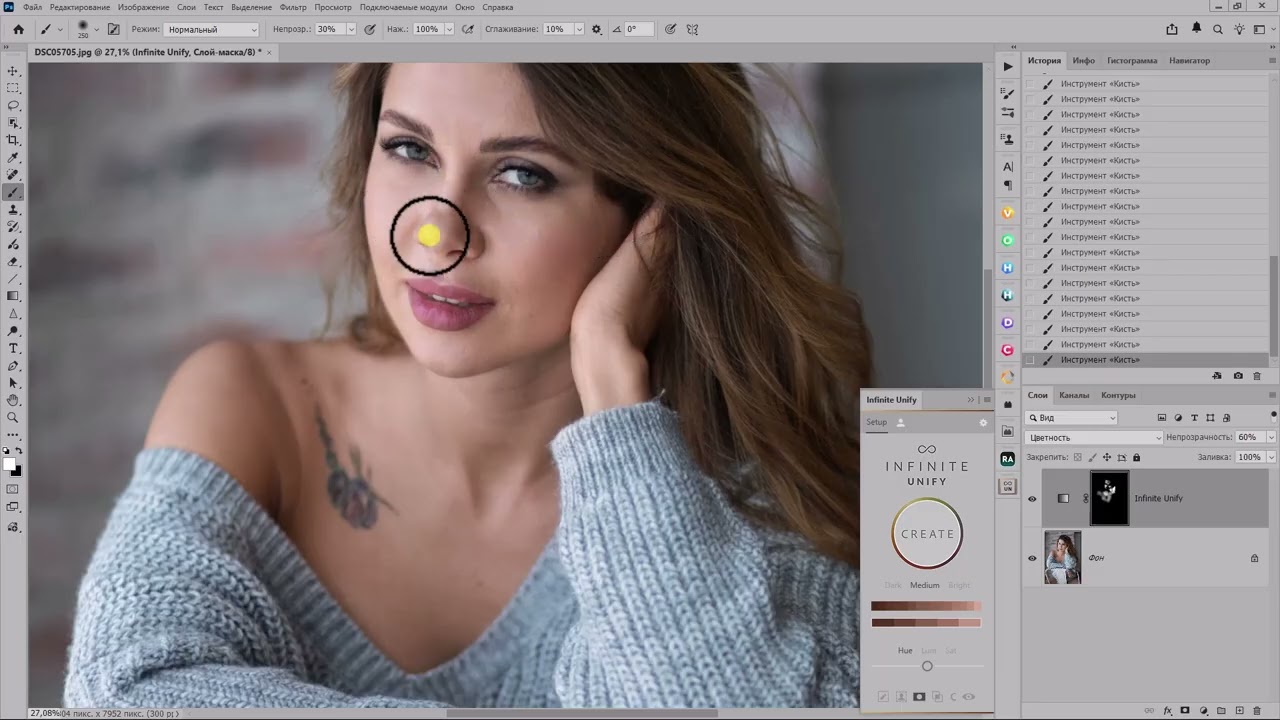The image size is (1280, 720).
Task: Select the Zoom tool
Action: tap(13, 417)
